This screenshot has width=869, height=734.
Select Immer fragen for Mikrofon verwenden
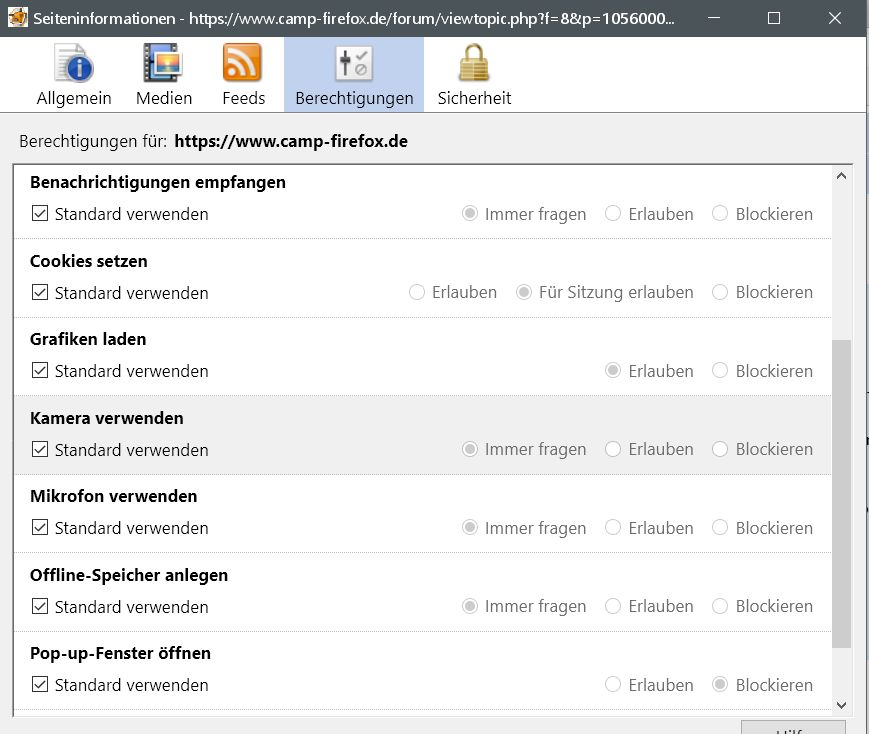point(470,528)
